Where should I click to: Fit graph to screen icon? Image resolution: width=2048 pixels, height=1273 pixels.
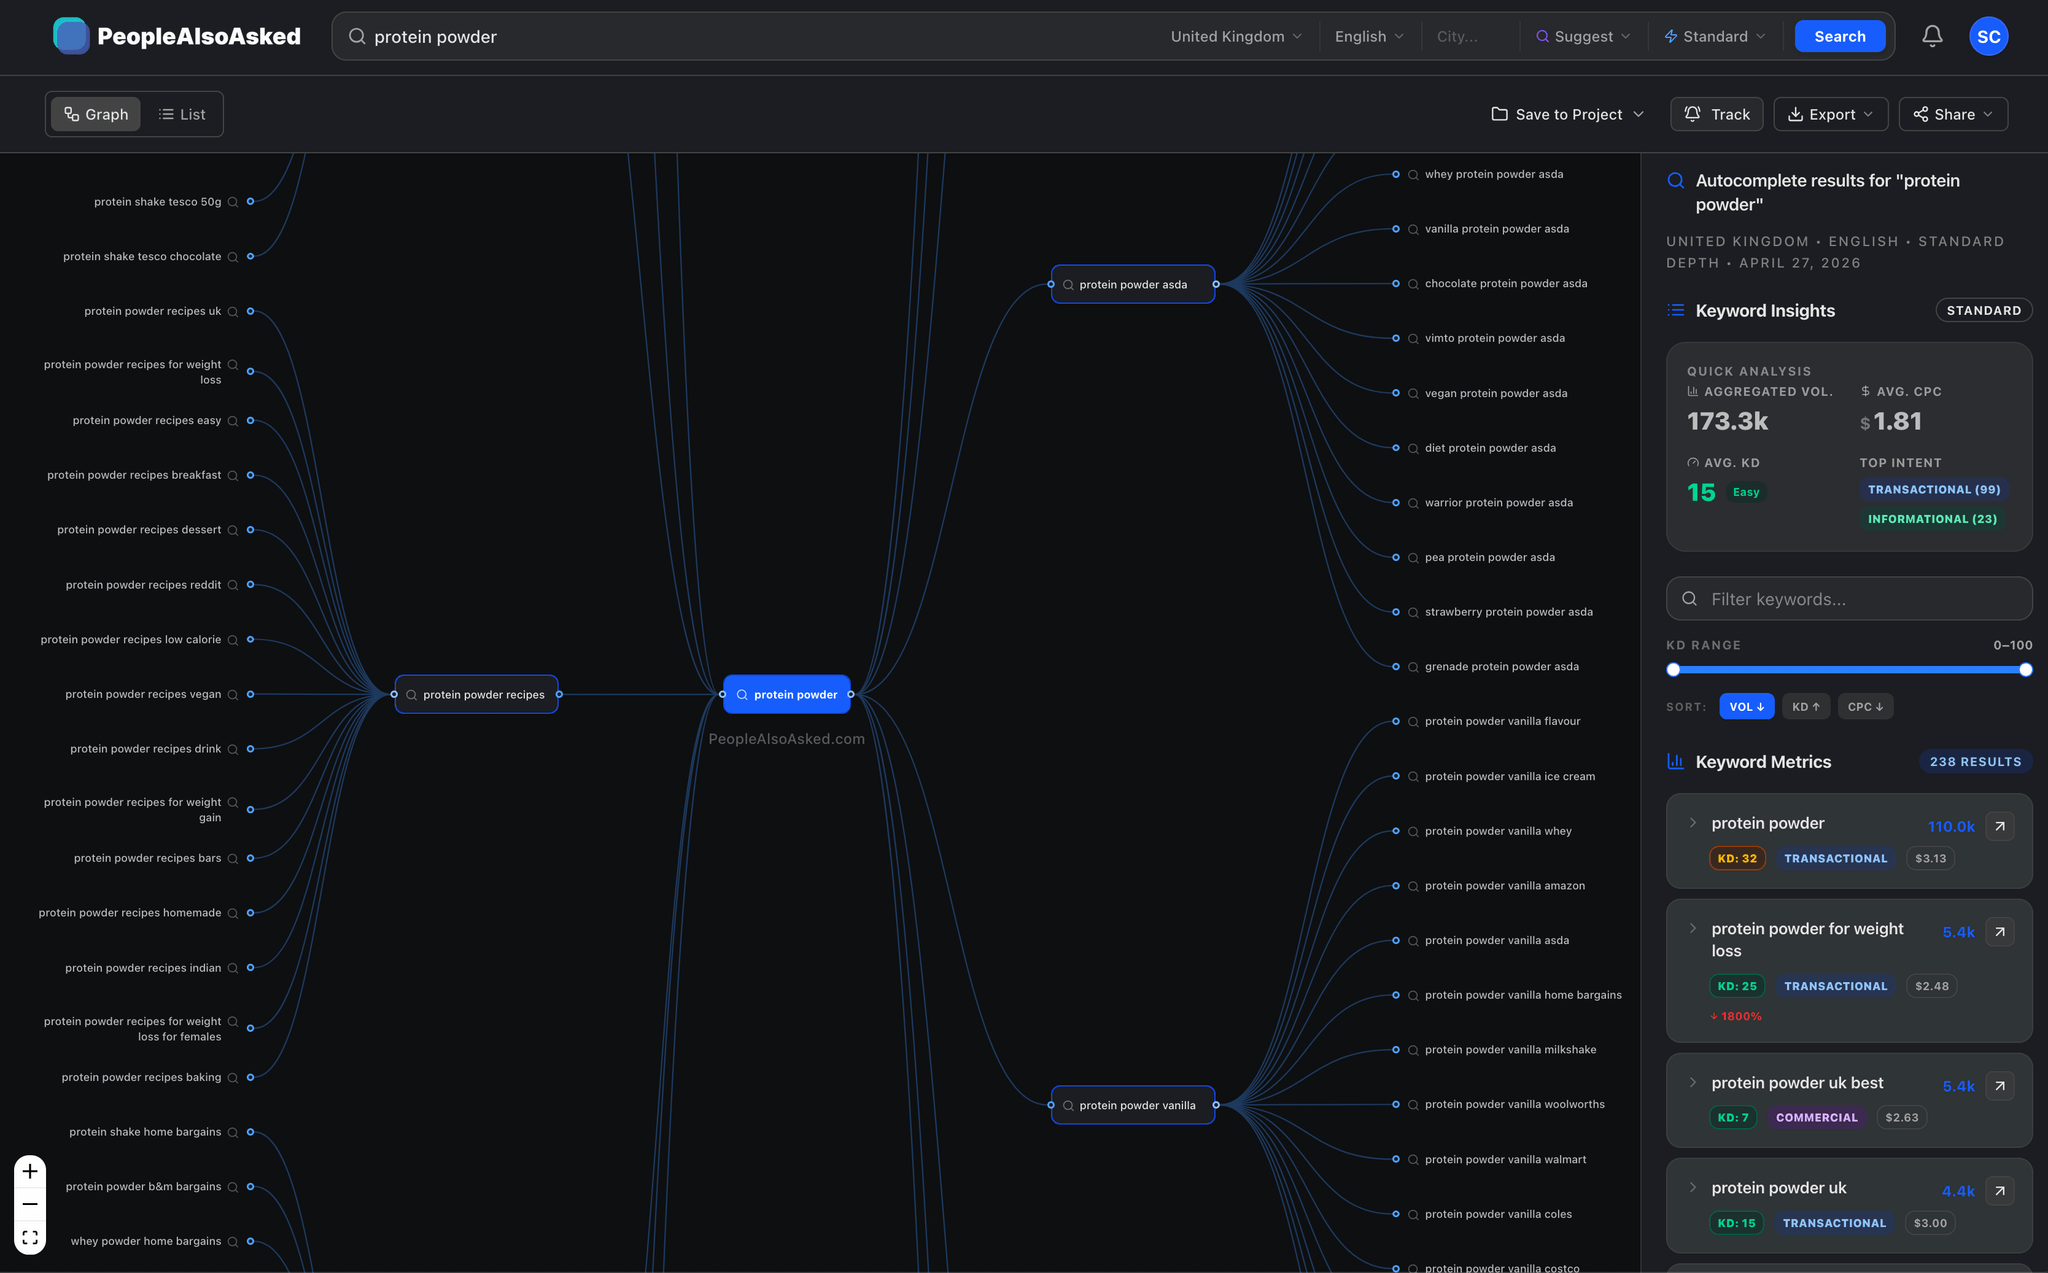[30, 1237]
